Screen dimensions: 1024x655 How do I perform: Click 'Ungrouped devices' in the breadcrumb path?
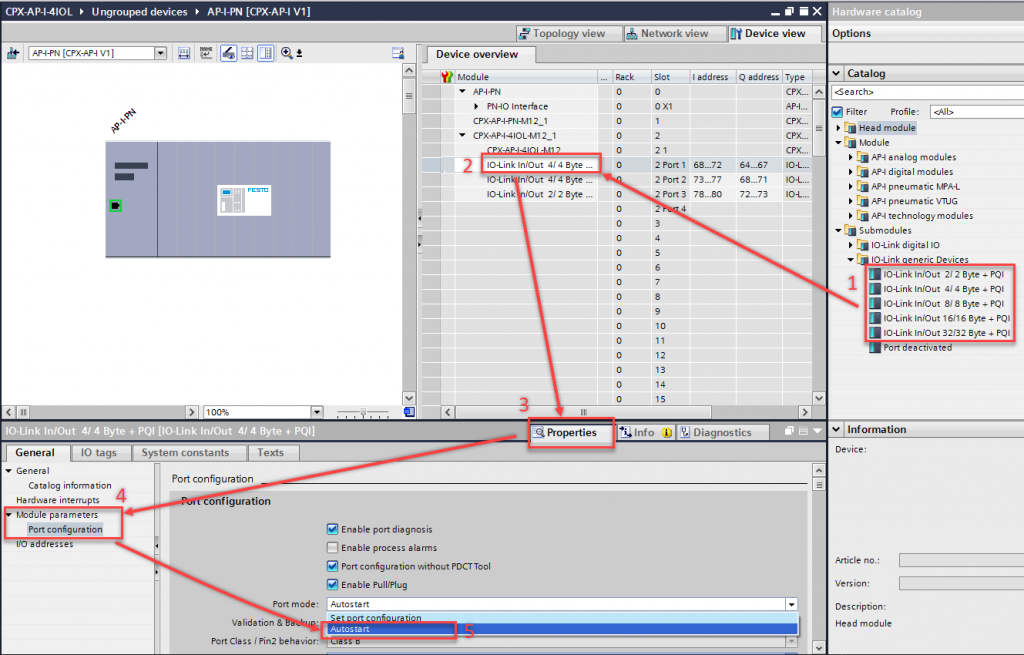(x=139, y=12)
